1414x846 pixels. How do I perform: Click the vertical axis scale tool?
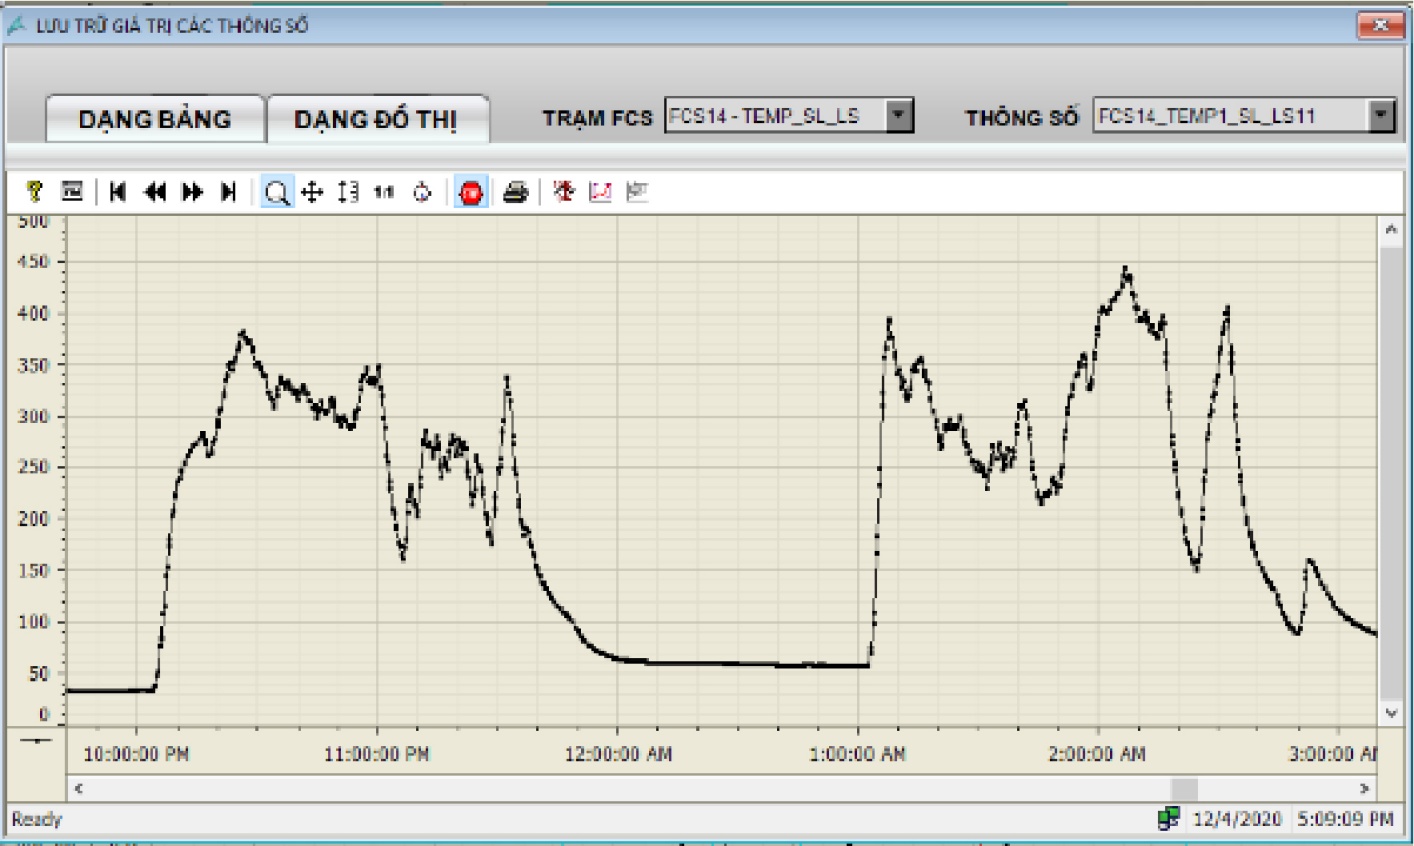pos(348,192)
